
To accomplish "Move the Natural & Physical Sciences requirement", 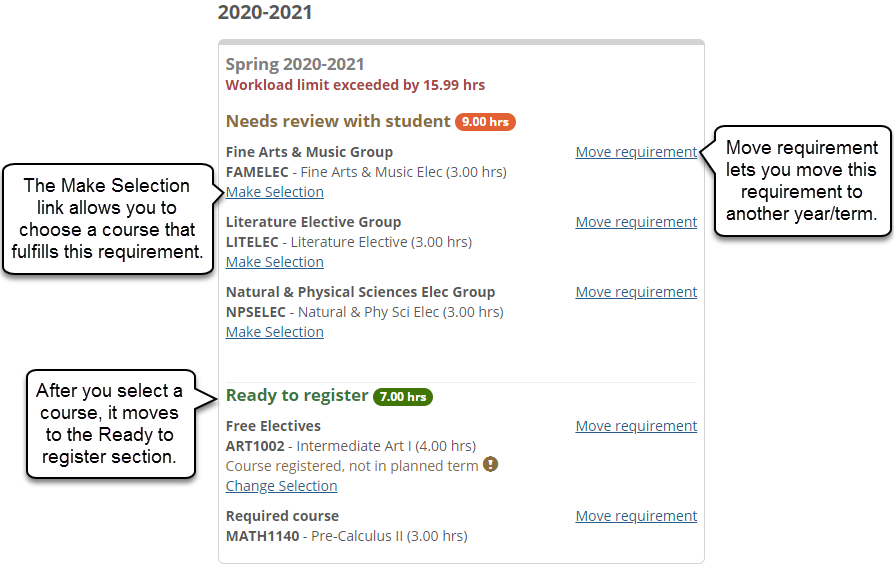I will [x=636, y=292].
